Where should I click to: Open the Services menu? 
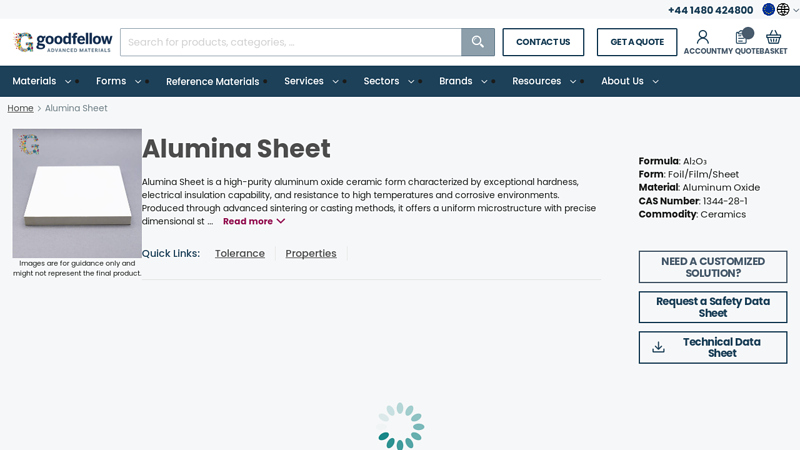304,81
